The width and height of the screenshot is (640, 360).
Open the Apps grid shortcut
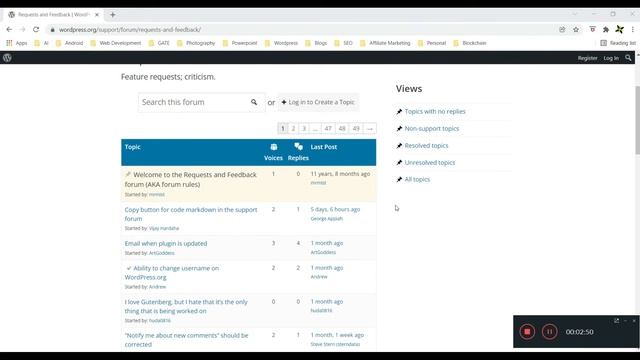[16, 43]
